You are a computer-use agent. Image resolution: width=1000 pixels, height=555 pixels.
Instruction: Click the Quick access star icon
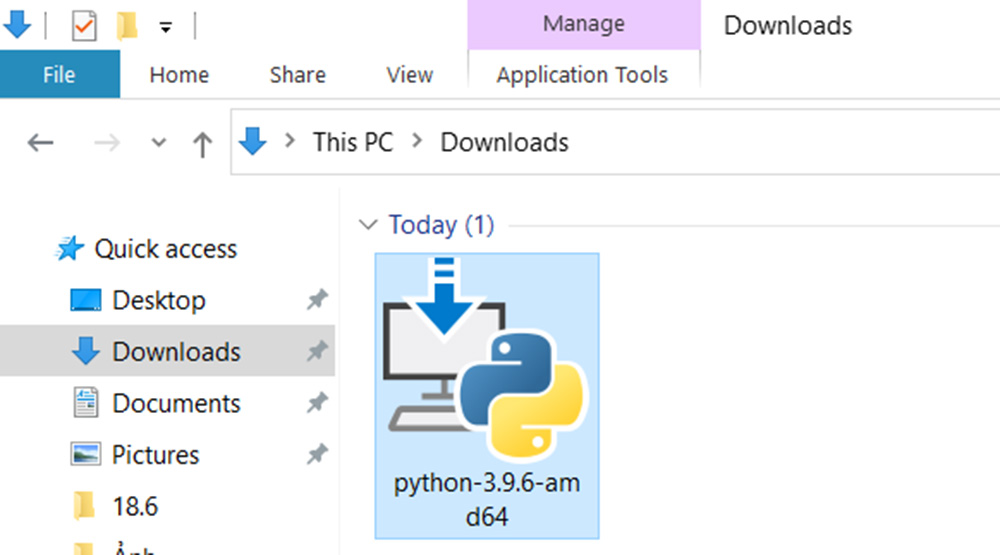pos(70,249)
